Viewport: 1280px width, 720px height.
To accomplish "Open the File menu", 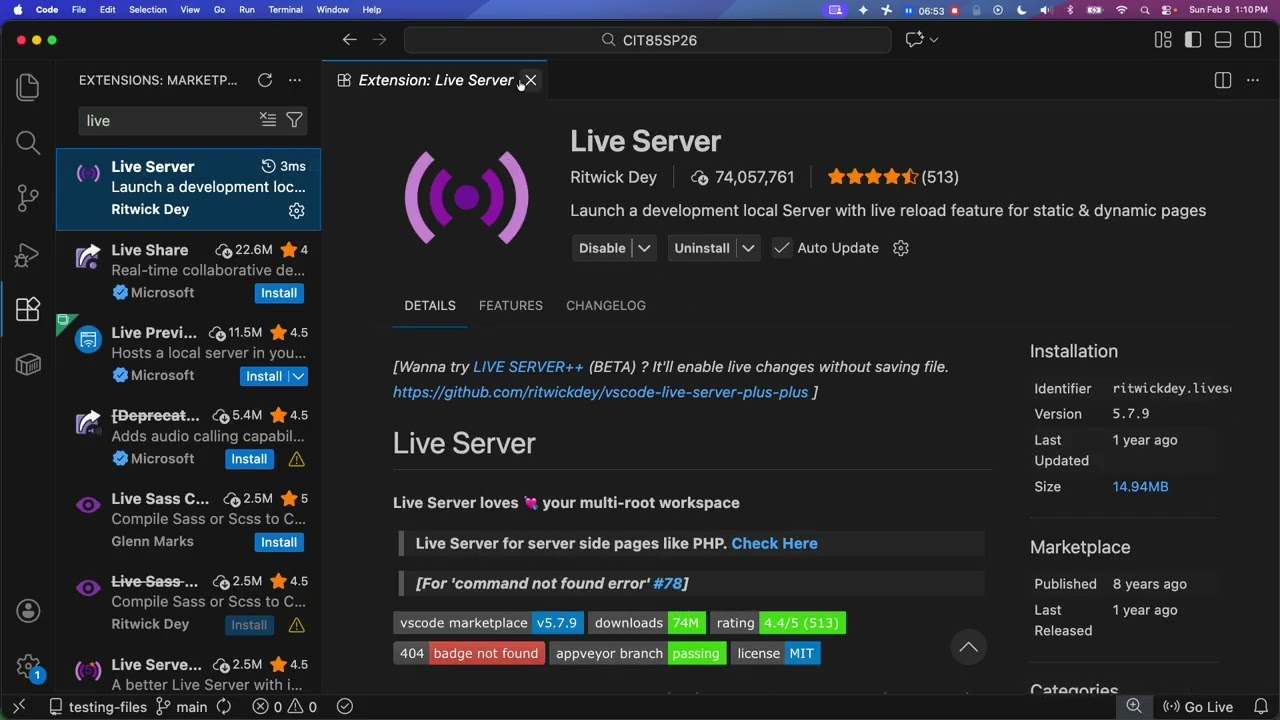I will [x=79, y=10].
